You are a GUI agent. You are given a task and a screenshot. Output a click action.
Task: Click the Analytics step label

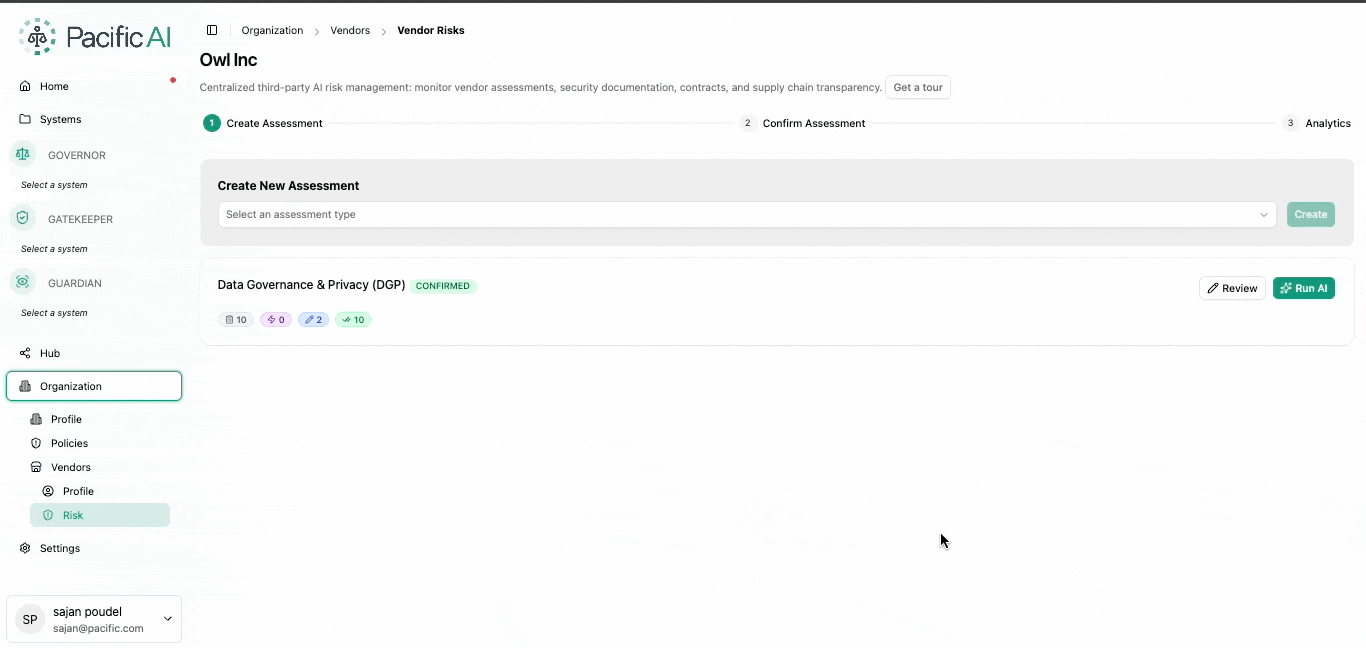coord(1328,124)
